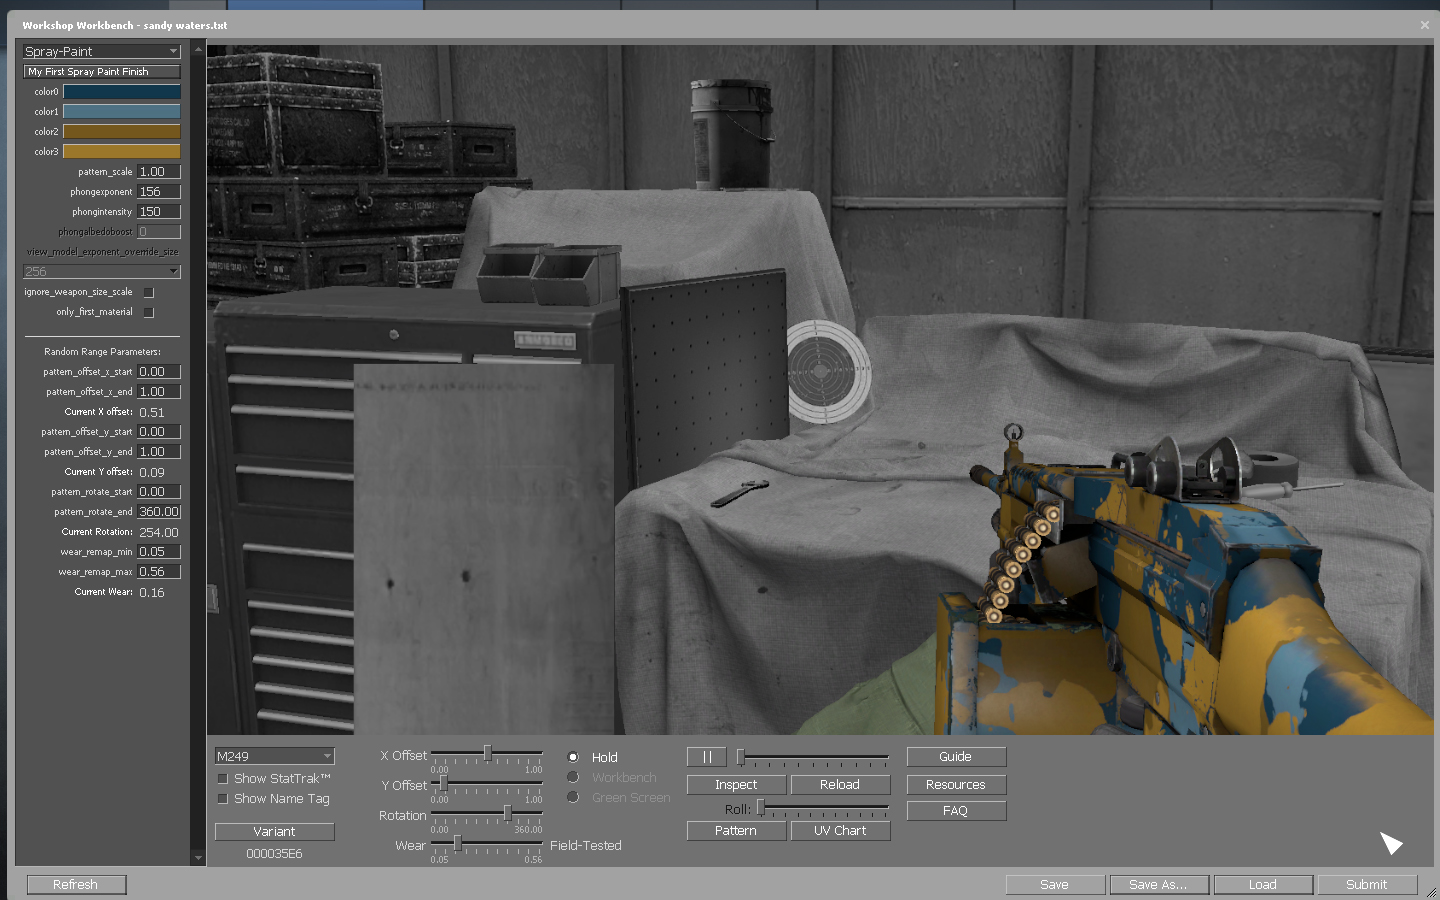1440x900 pixels.
Task: Click the Roll slider
Action: pyautogui.click(x=822, y=808)
